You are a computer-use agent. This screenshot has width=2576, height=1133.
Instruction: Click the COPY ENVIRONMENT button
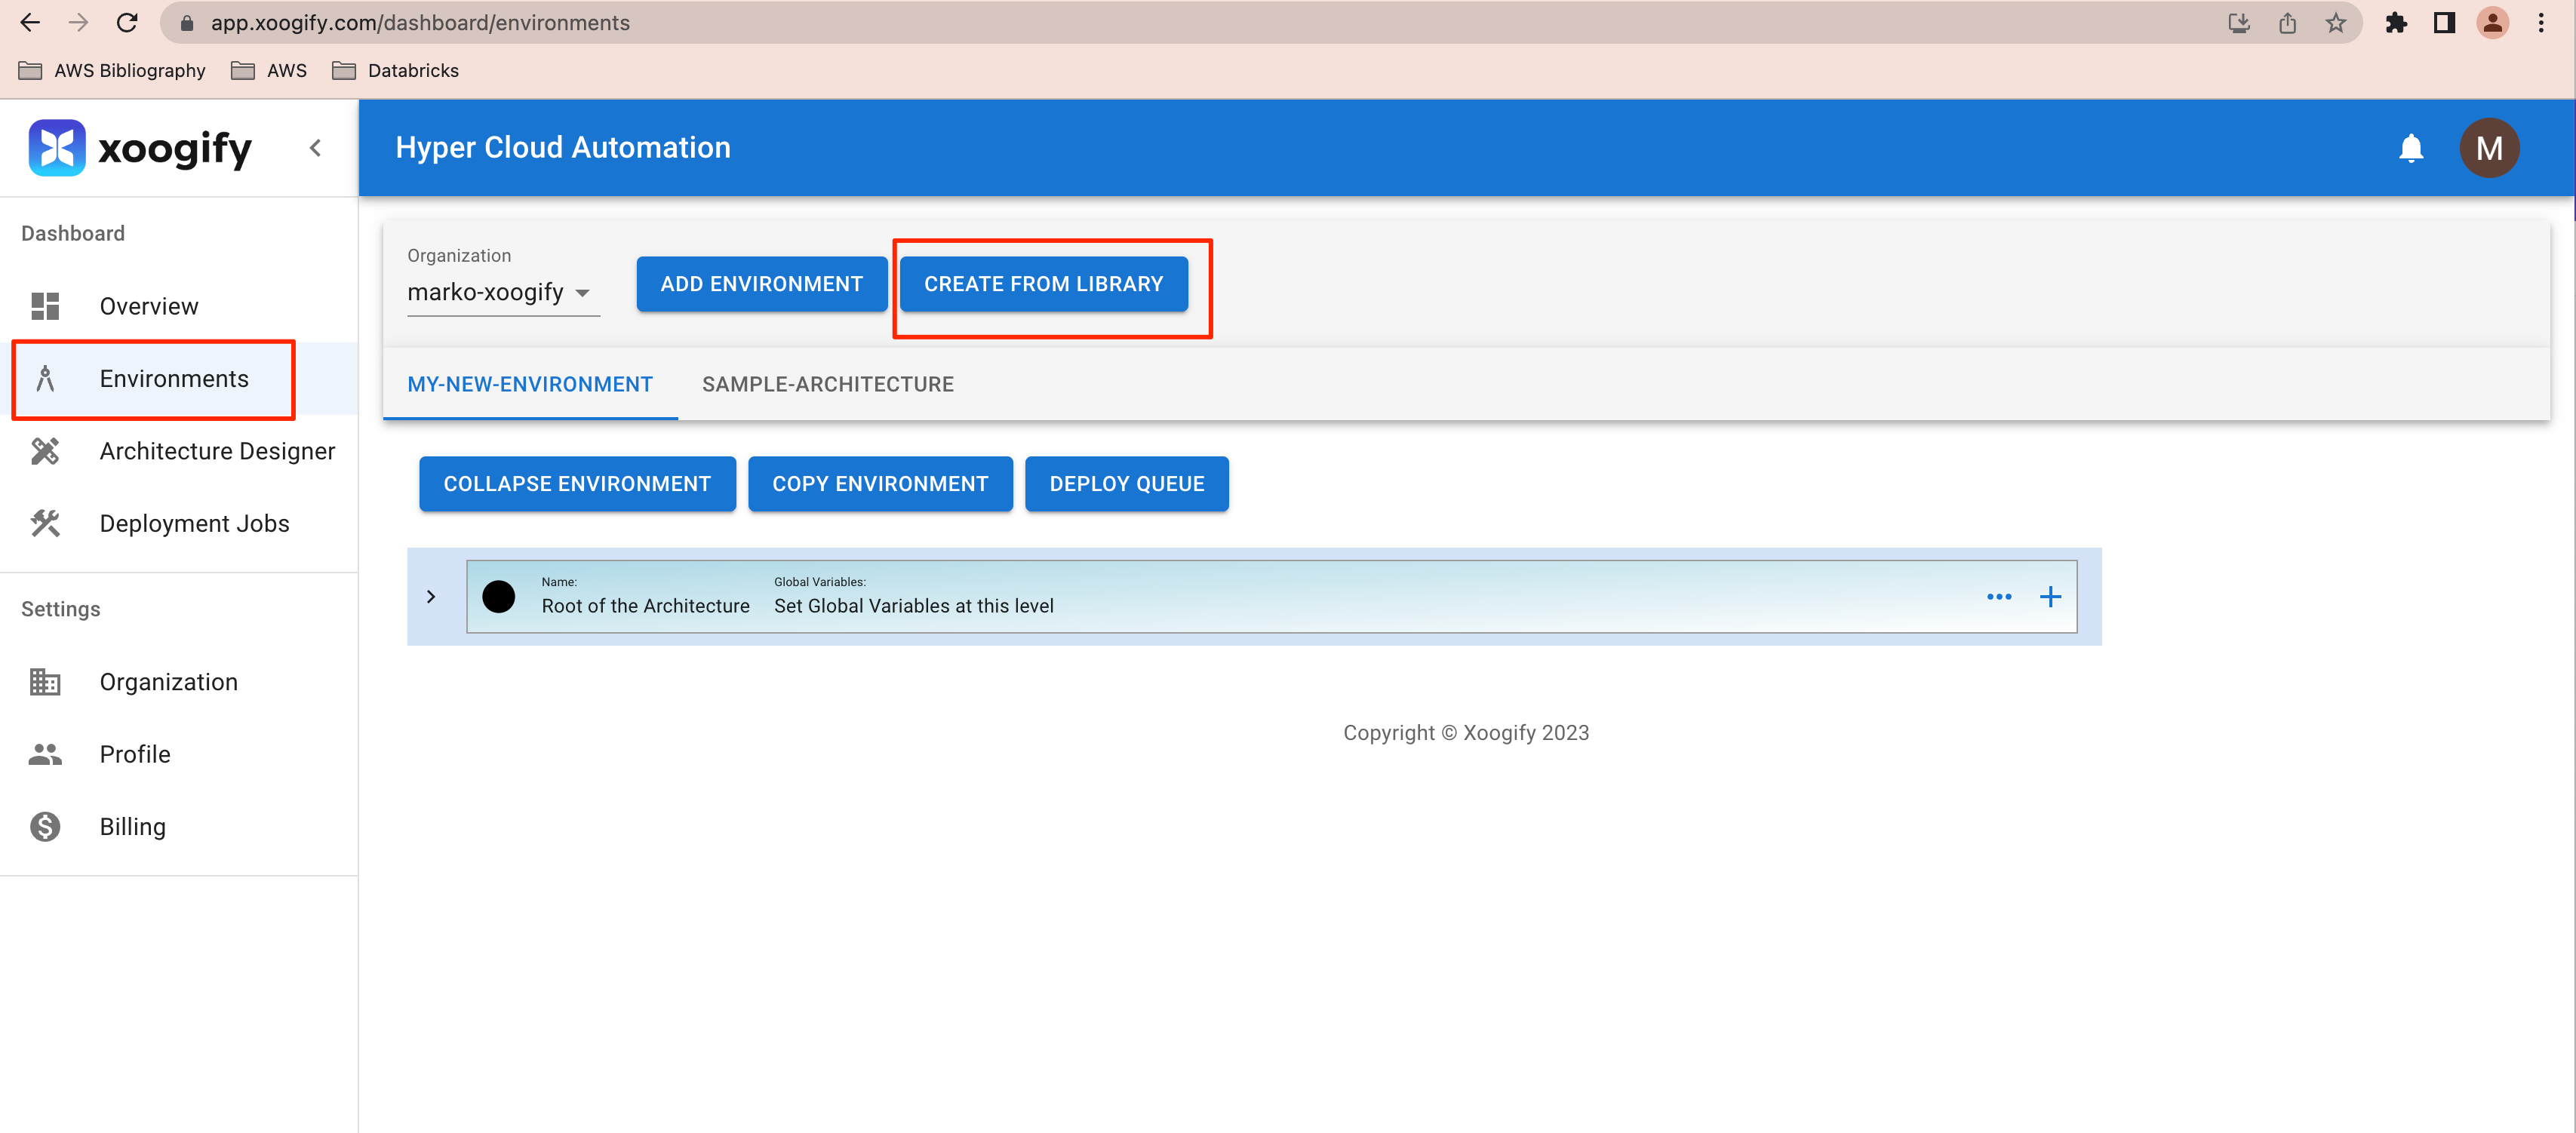click(879, 484)
